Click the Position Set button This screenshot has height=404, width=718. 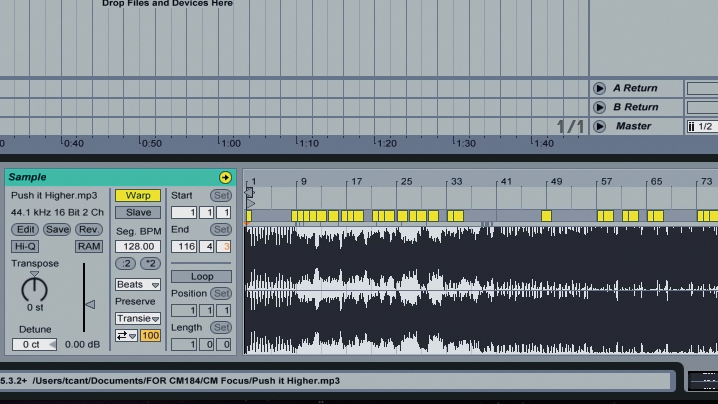point(221,293)
